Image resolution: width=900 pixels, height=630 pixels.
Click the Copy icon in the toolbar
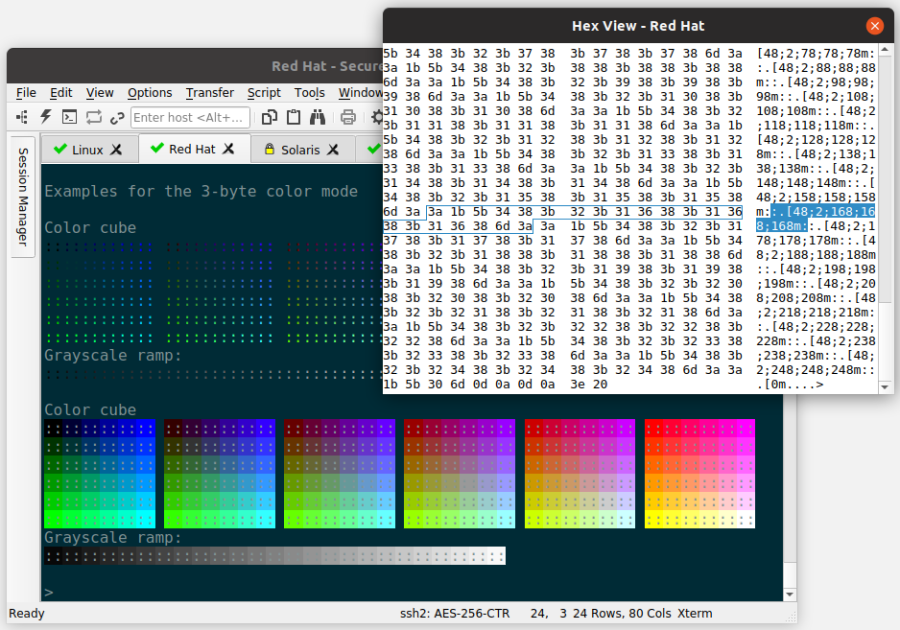pyautogui.click(x=269, y=117)
